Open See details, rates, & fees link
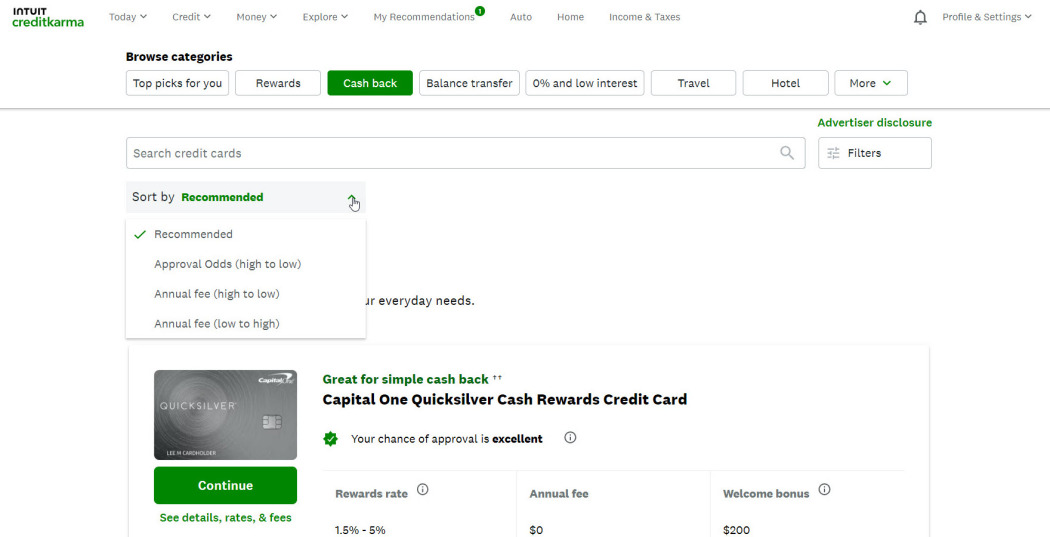The height and width of the screenshot is (537, 1050). coord(226,518)
